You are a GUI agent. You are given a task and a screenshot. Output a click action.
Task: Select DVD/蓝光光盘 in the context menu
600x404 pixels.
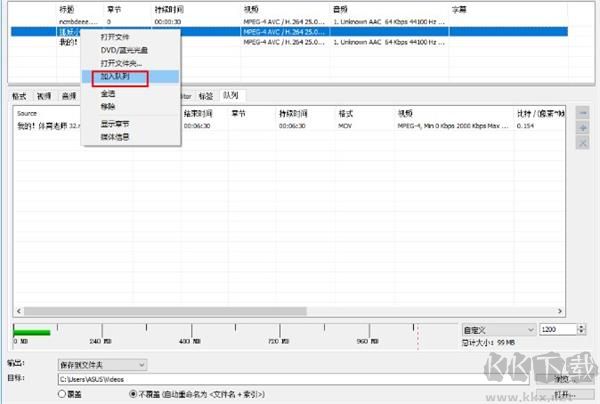[x=122, y=48]
